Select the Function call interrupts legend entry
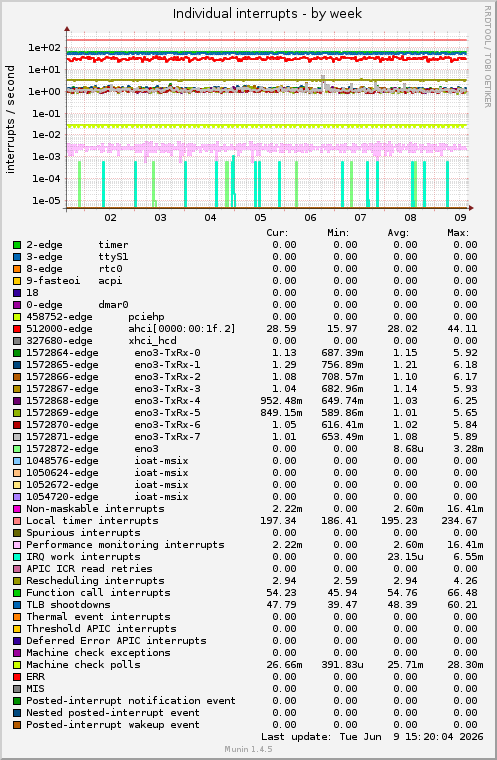The image size is (497, 760). click(x=98, y=593)
